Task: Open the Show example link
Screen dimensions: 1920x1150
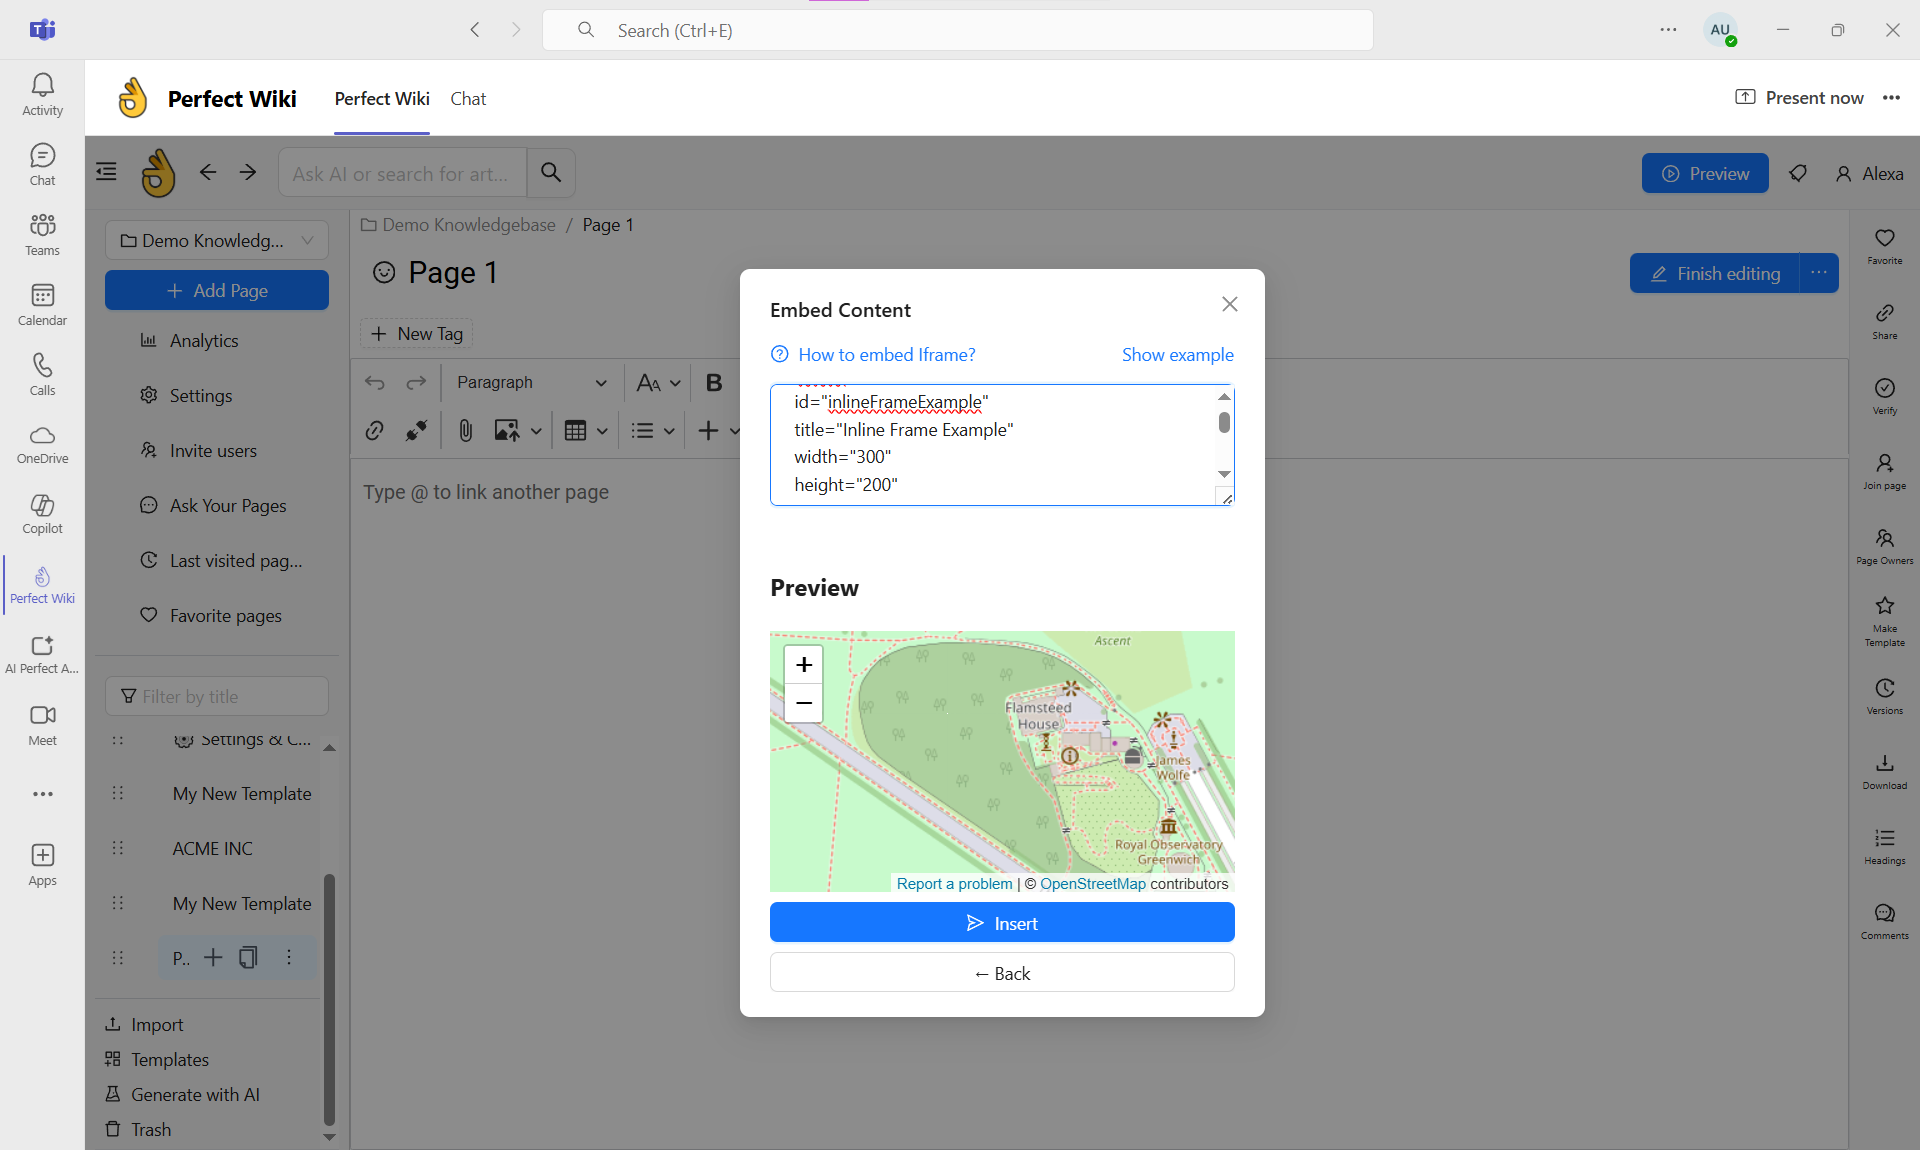Action: pos(1177,354)
